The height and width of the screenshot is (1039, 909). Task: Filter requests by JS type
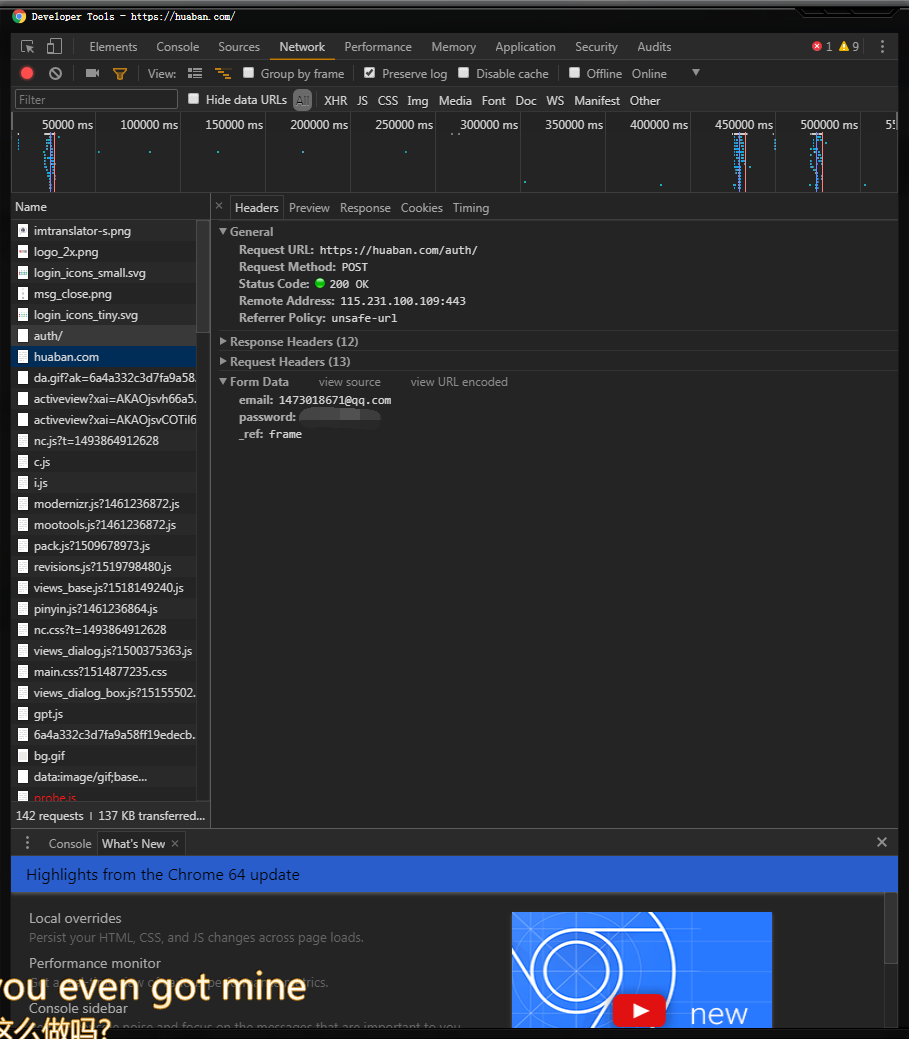tap(362, 100)
